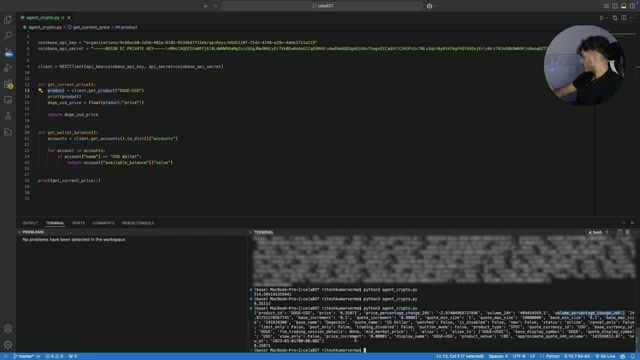Screen dimensions: 640x360
Task: Open the Copilot chat icon
Action: coord(429,6)
